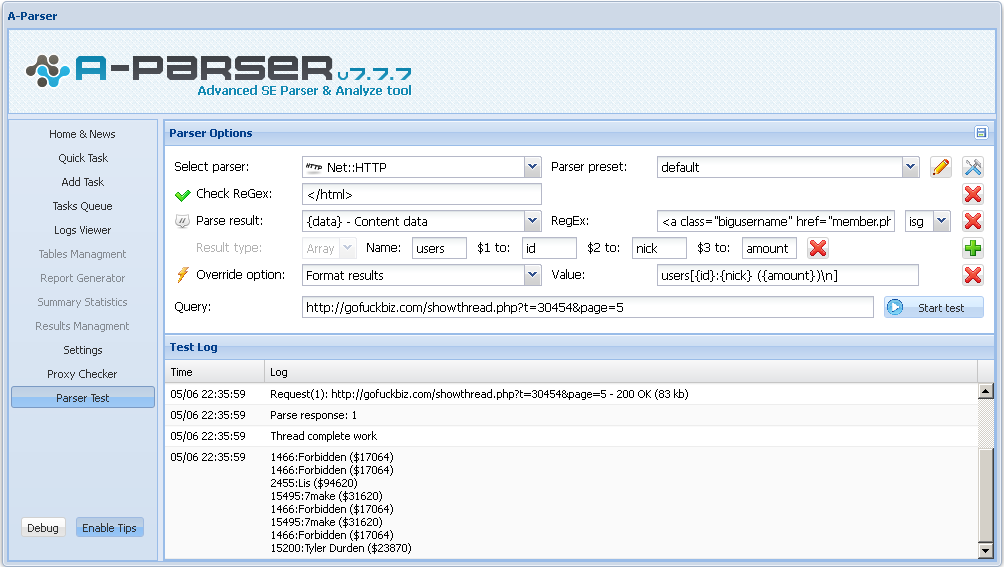
Task: Click the $3 to field with amount
Action: [x=770, y=248]
